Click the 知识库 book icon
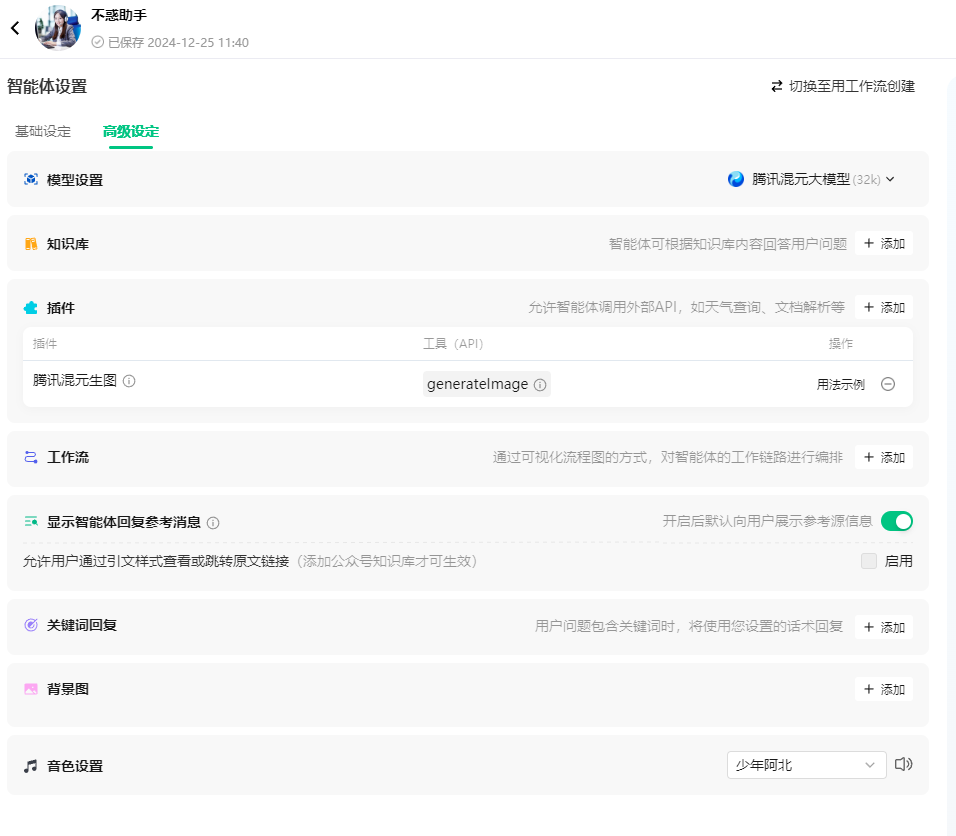Screen dimensions: 956x836 pos(31,244)
